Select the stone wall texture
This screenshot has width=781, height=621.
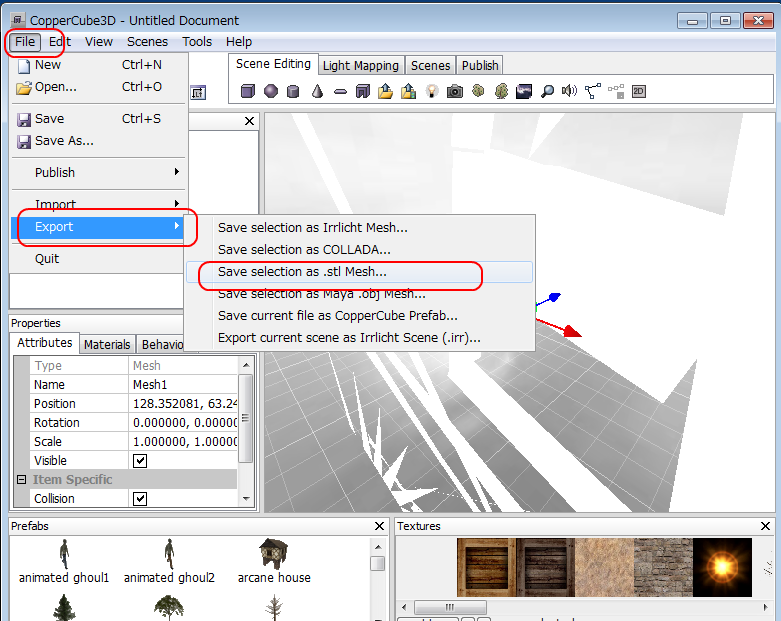663,567
